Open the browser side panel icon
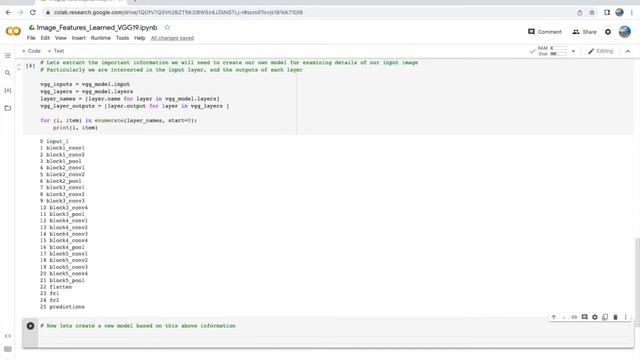Viewport: 640px width, 360px height. coord(607,12)
